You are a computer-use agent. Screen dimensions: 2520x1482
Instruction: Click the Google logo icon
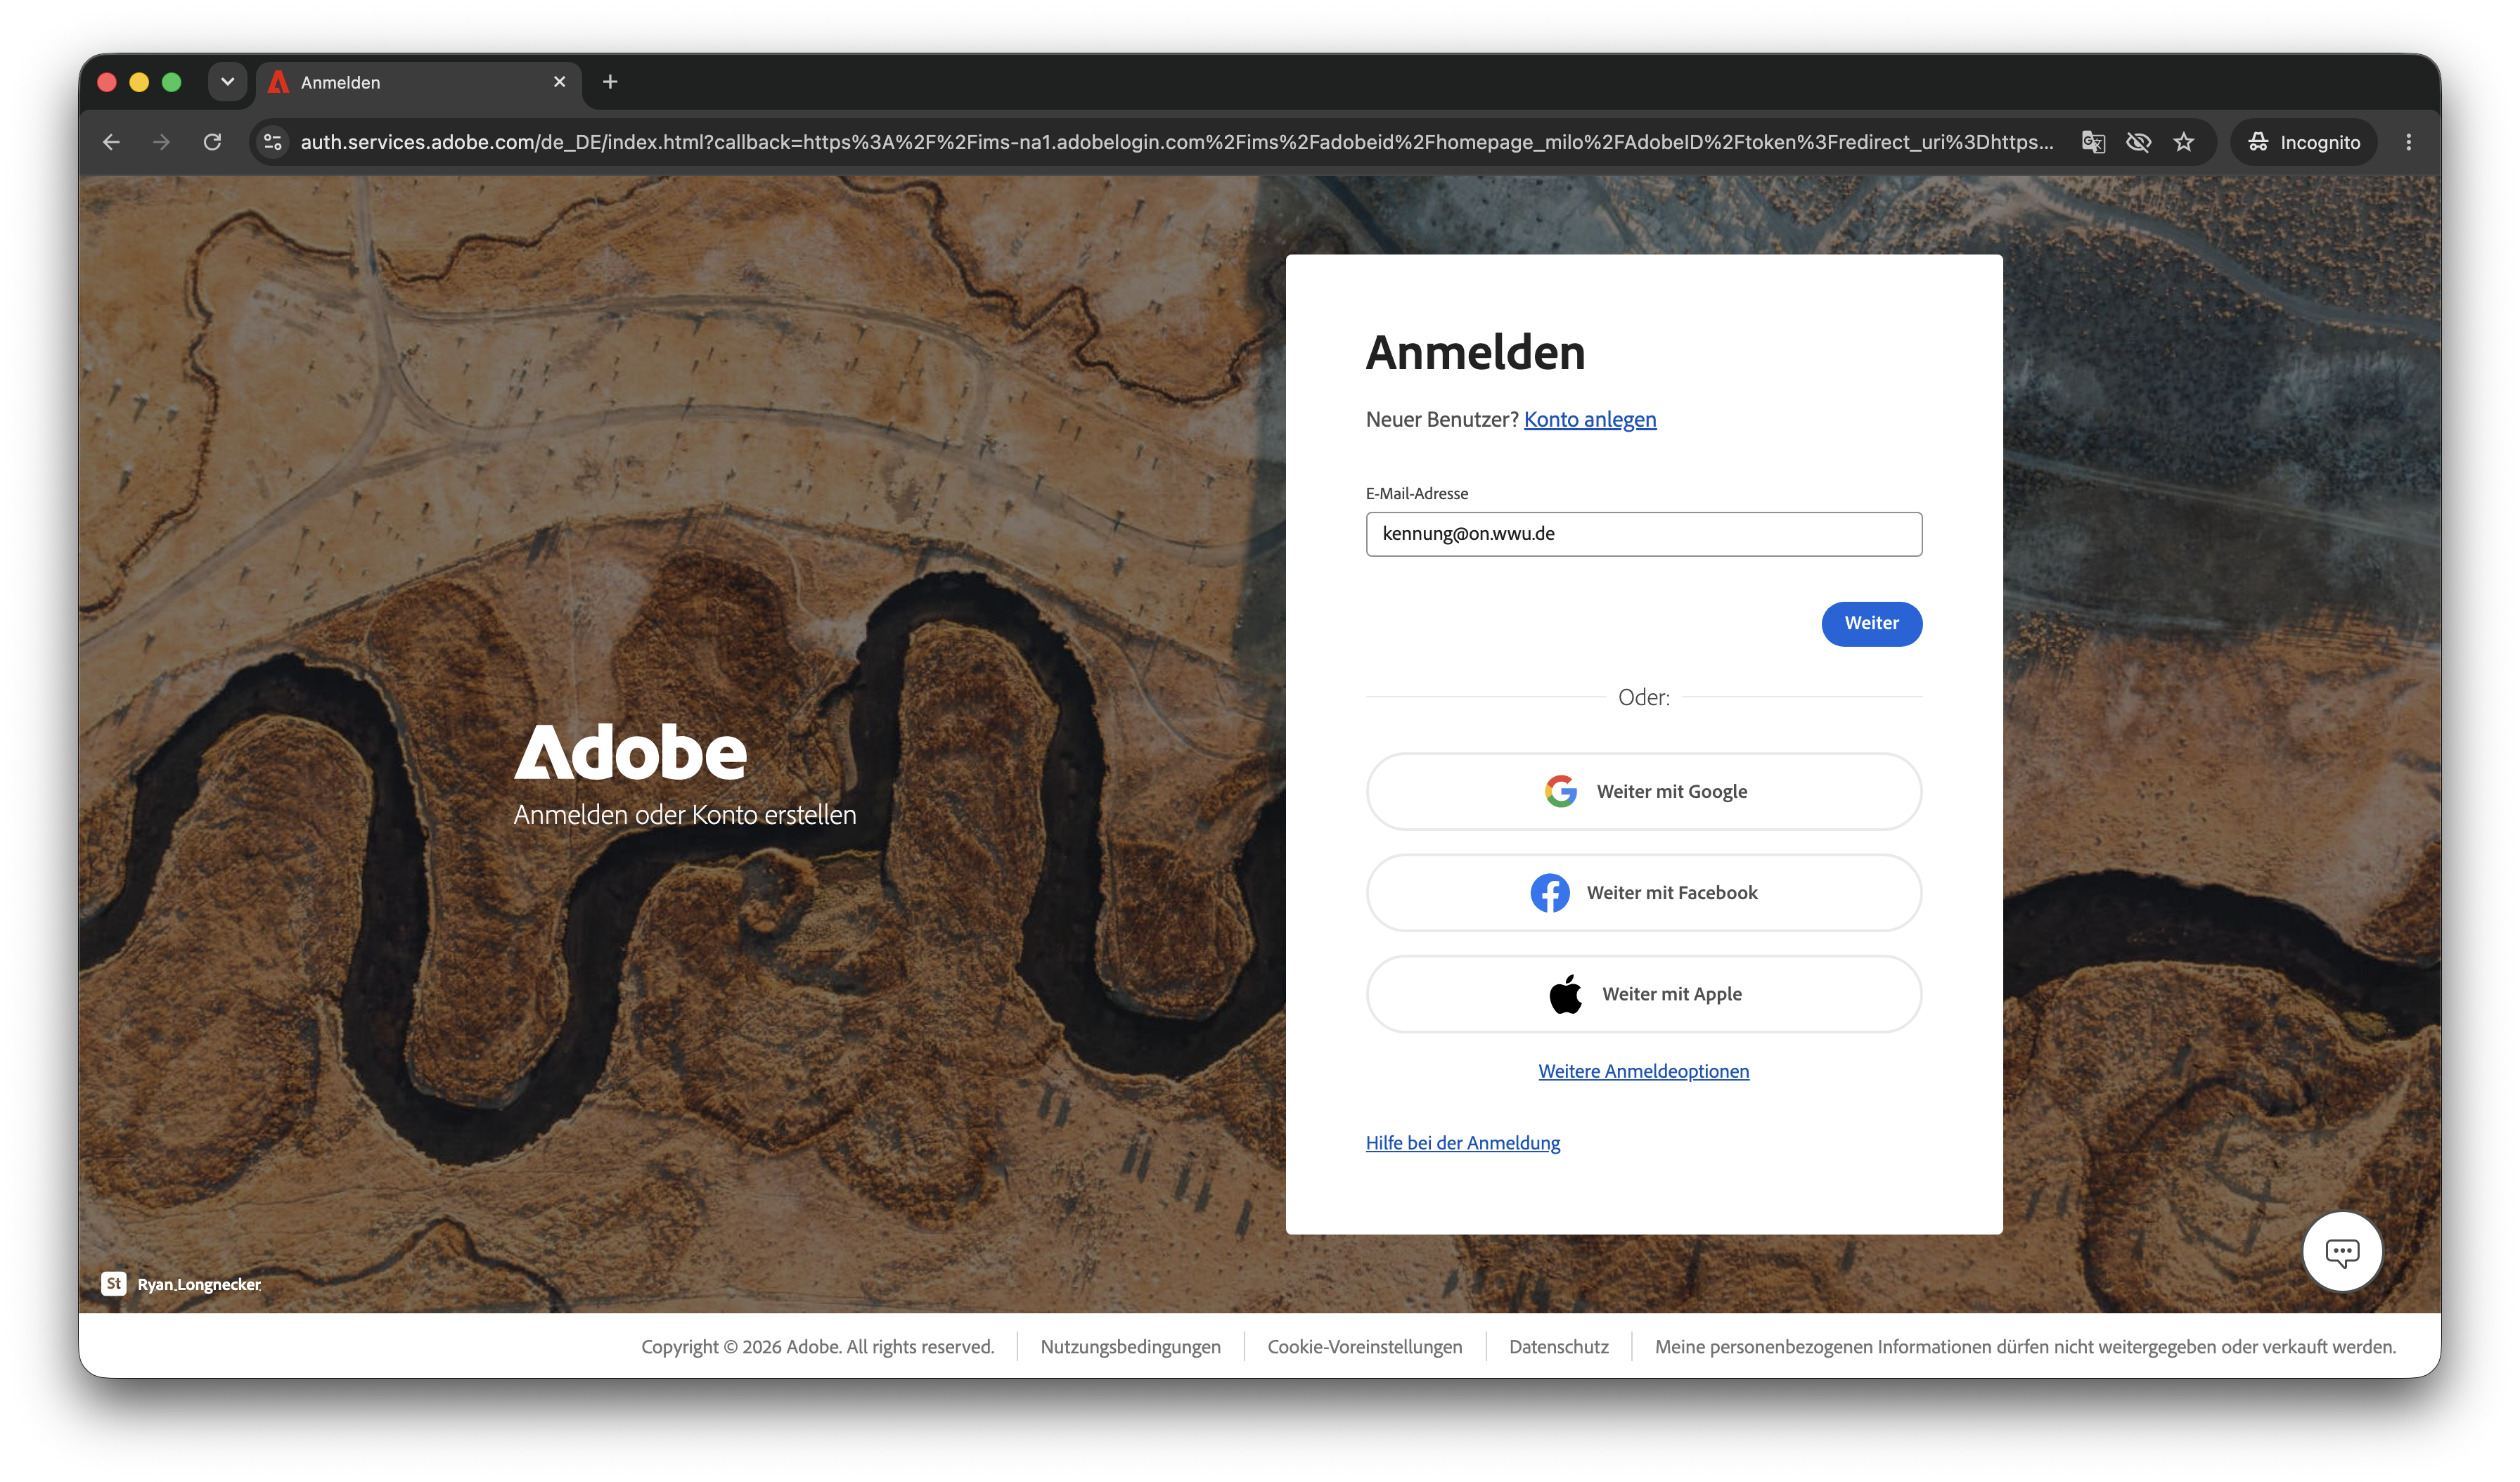(x=1560, y=791)
